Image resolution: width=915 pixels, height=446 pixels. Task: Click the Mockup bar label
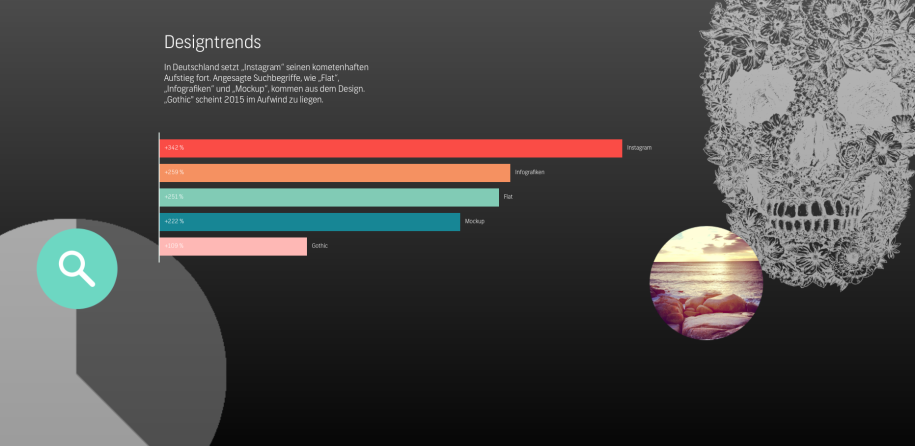[x=474, y=222]
